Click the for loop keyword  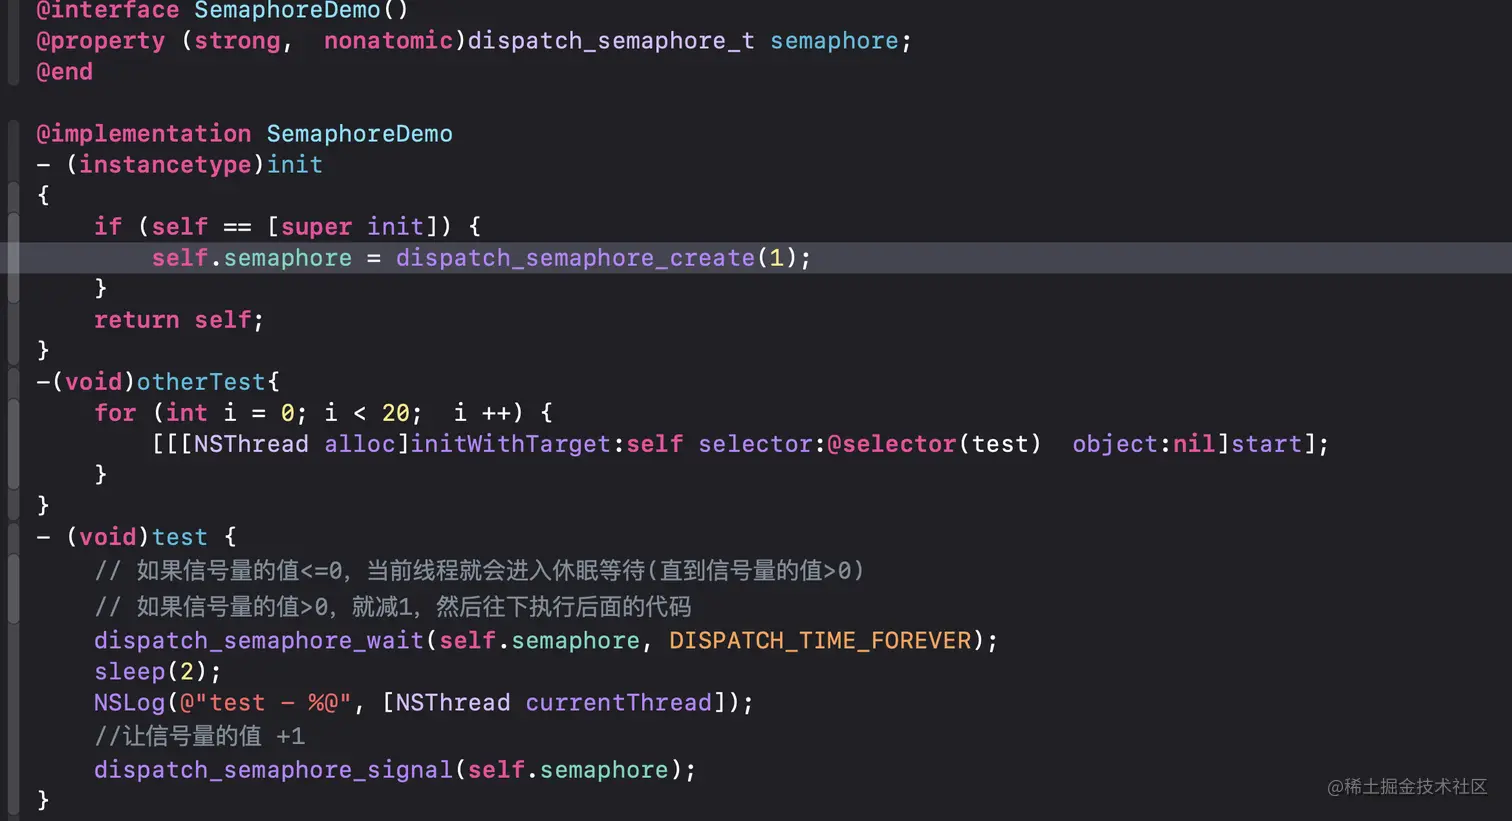coord(115,413)
